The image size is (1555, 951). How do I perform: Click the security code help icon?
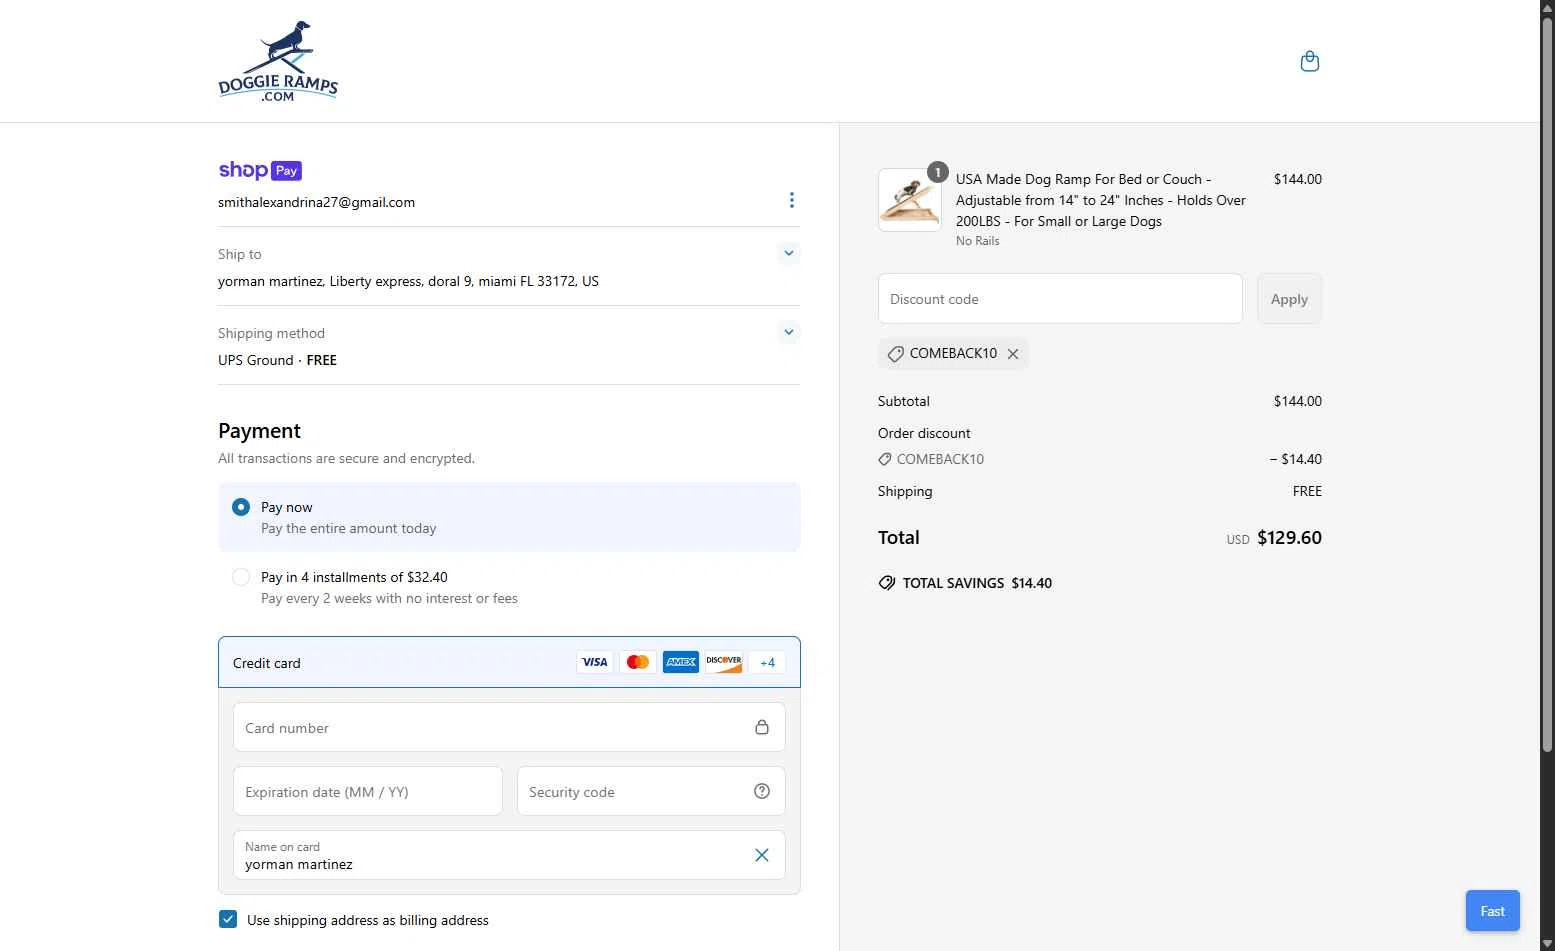(x=762, y=791)
